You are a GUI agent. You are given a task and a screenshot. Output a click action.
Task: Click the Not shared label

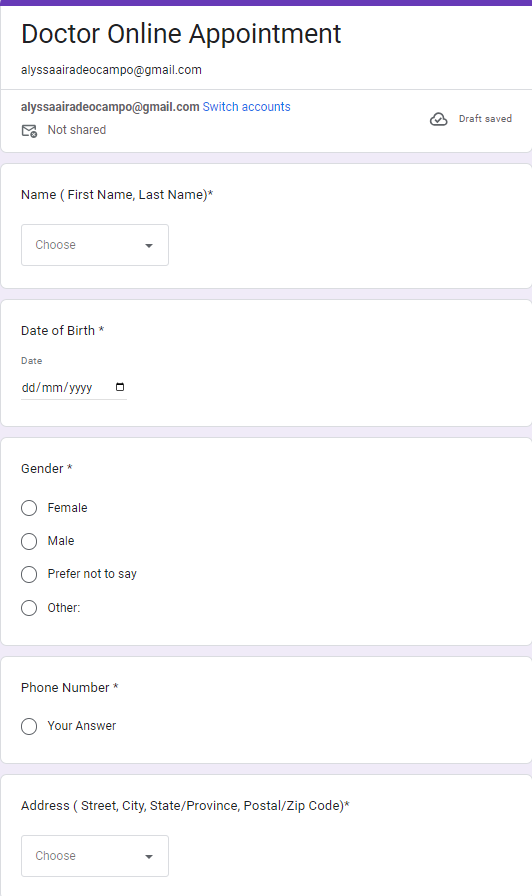coord(77,130)
